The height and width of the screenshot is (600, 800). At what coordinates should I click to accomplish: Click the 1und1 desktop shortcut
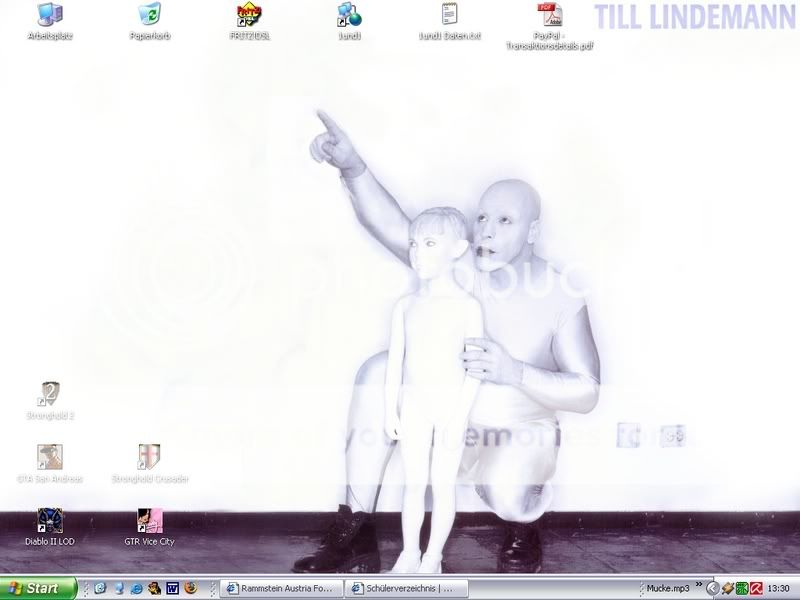pyautogui.click(x=349, y=15)
